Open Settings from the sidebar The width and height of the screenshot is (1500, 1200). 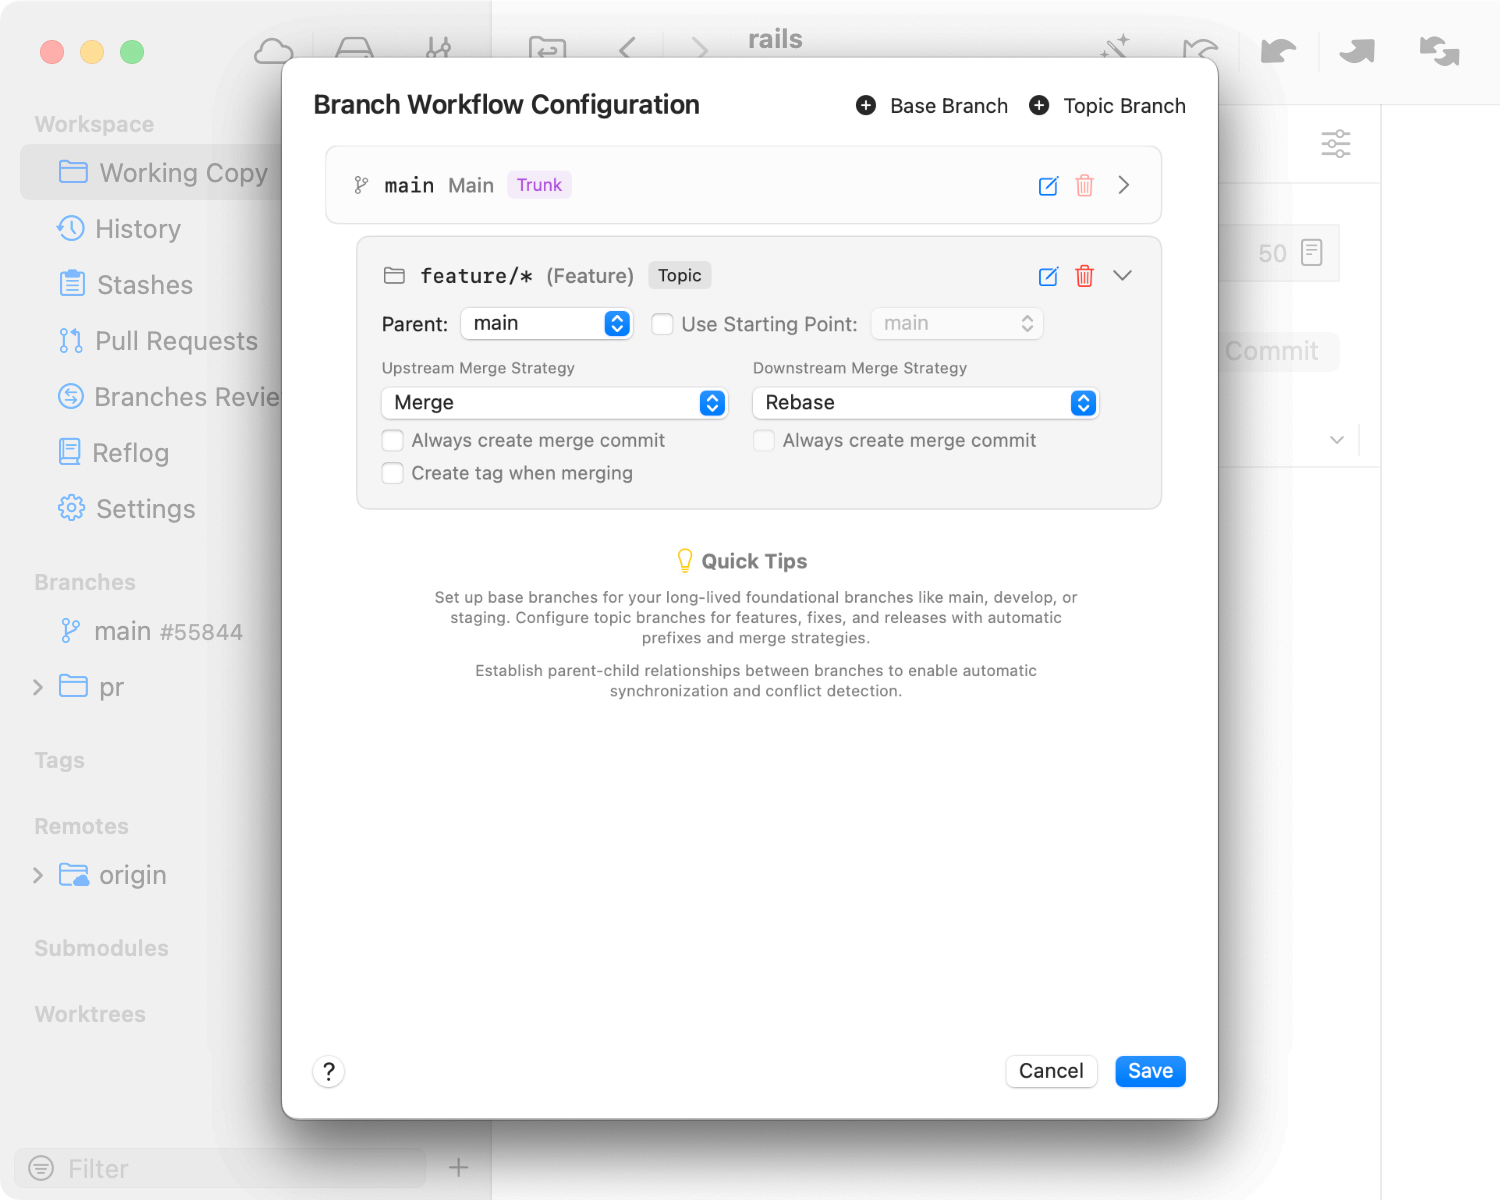tap(145, 509)
